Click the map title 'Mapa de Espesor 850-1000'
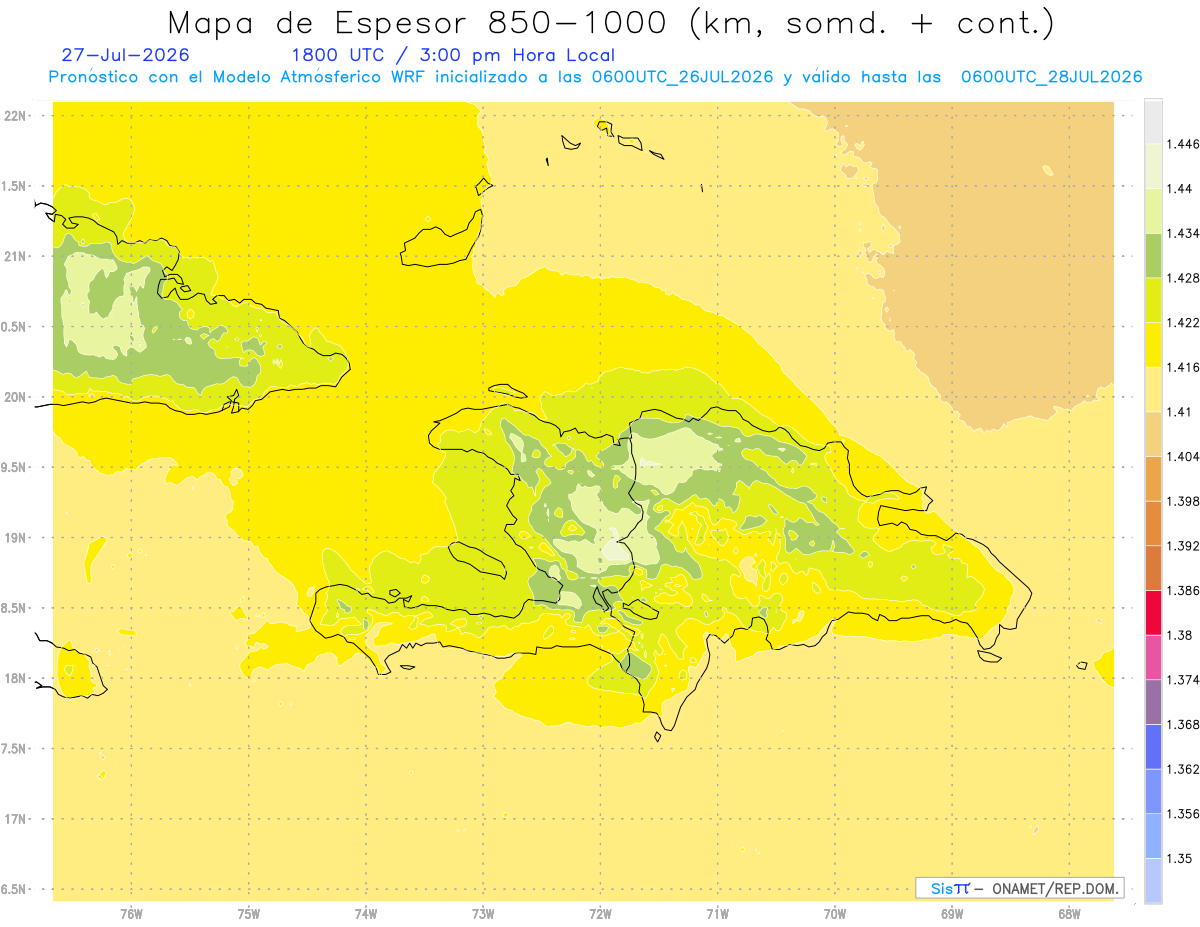1200x927 pixels. click(x=418, y=23)
